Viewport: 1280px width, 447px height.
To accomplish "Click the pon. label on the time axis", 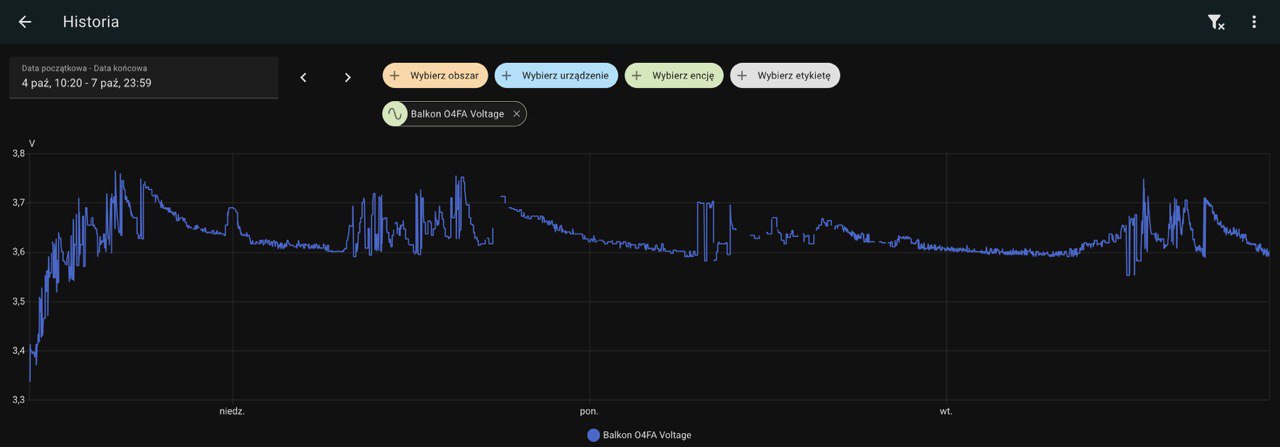I will (589, 411).
